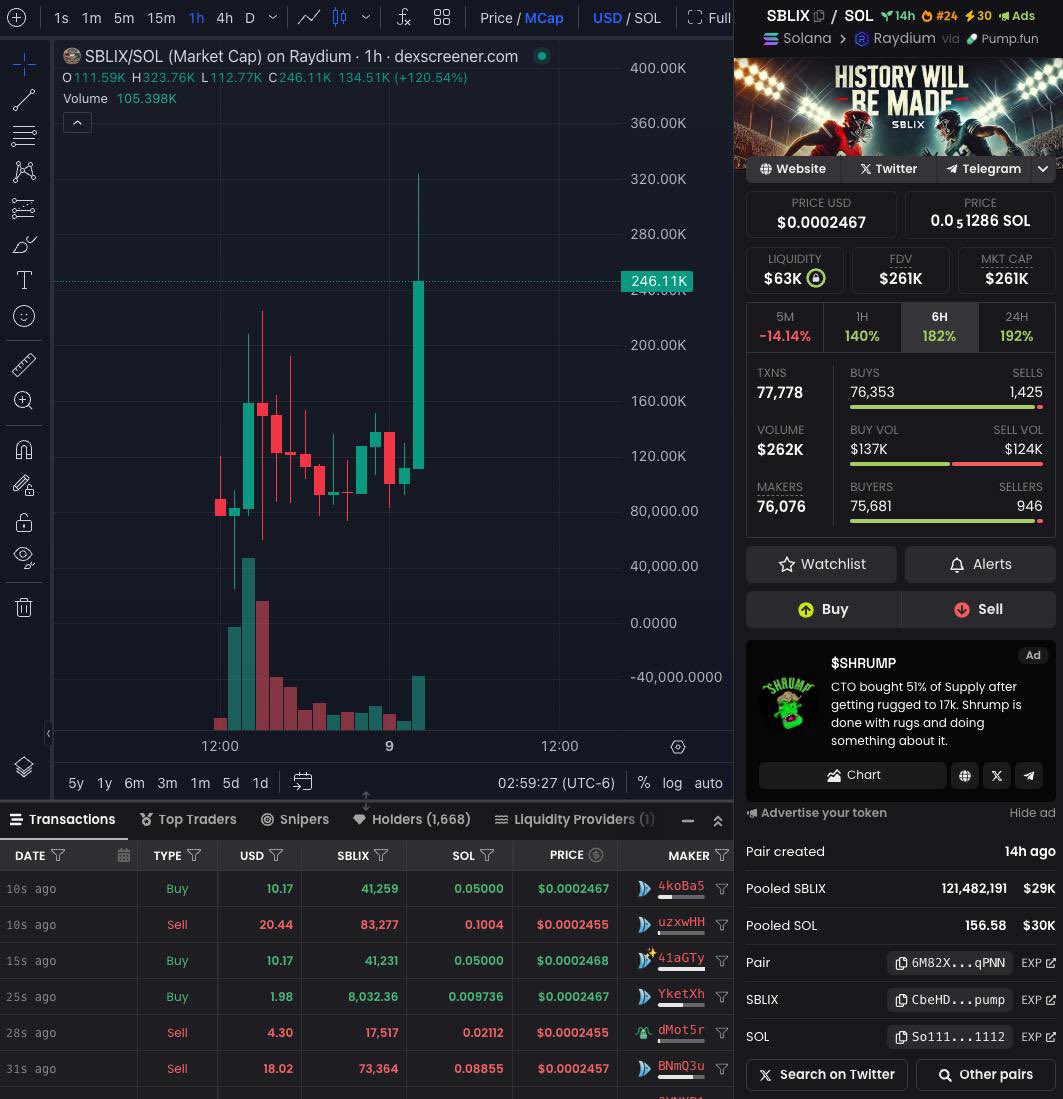Screen dimensions: 1063x1099
Task: Switch chart to line style
Action: coord(309,18)
